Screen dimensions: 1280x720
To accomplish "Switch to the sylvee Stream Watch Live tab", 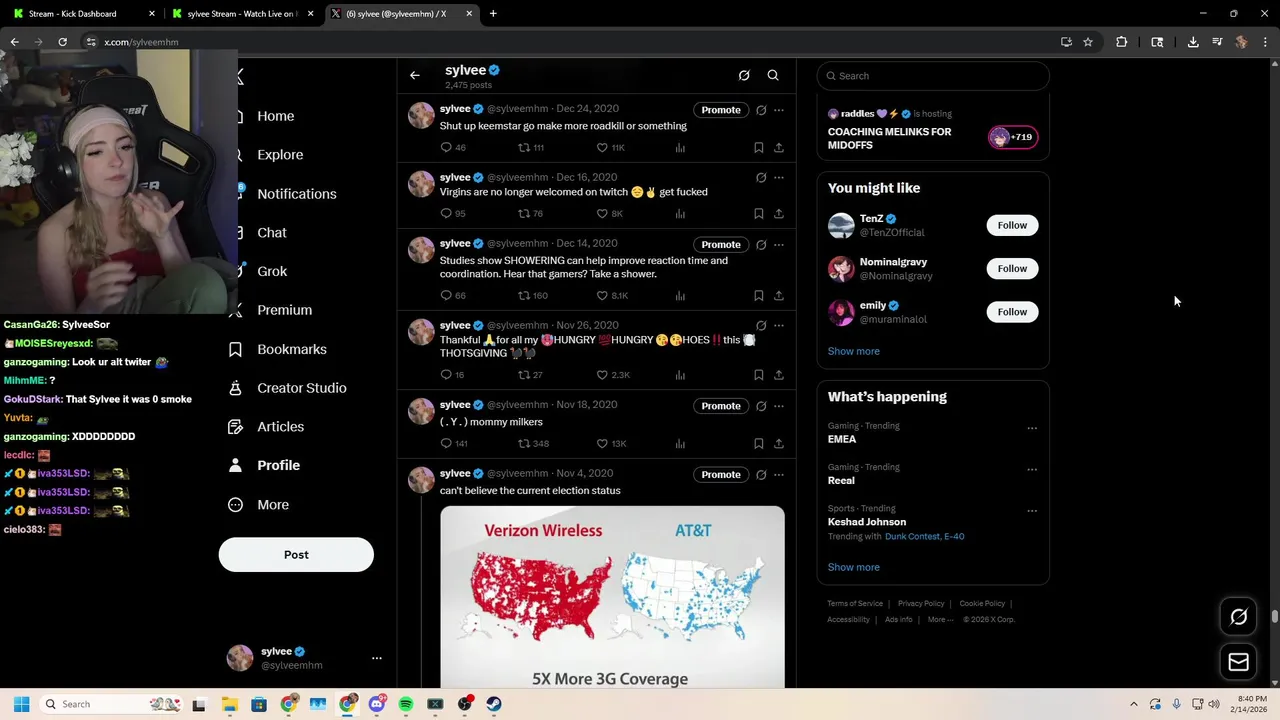I will point(244,14).
